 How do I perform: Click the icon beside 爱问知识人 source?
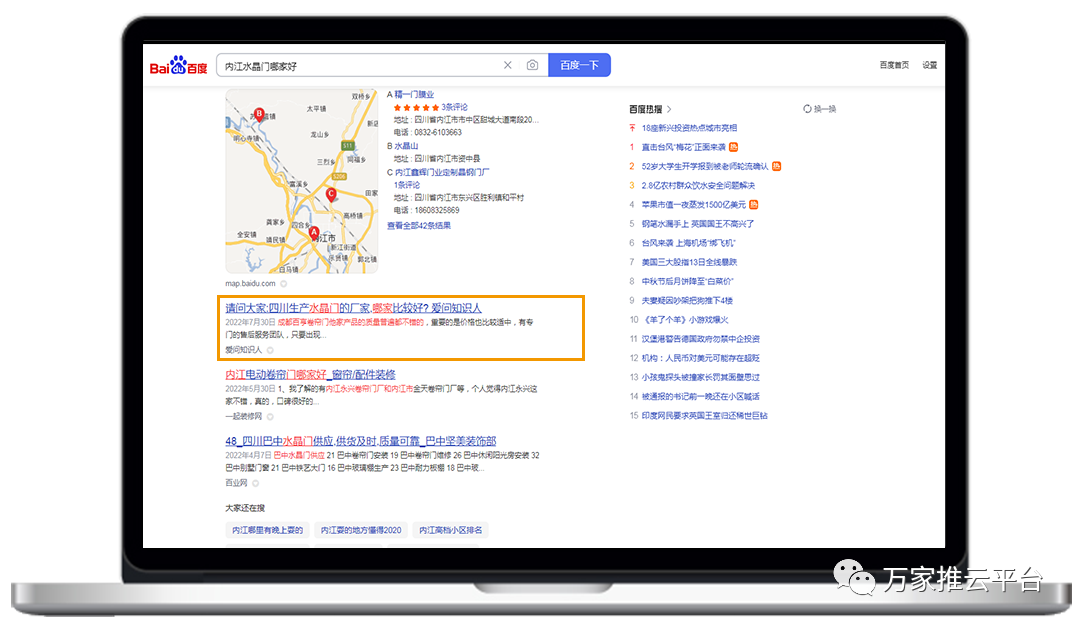click(270, 350)
